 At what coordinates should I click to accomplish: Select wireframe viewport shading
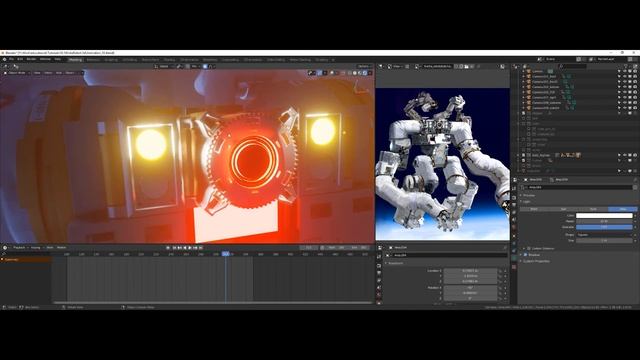pos(349,73)
